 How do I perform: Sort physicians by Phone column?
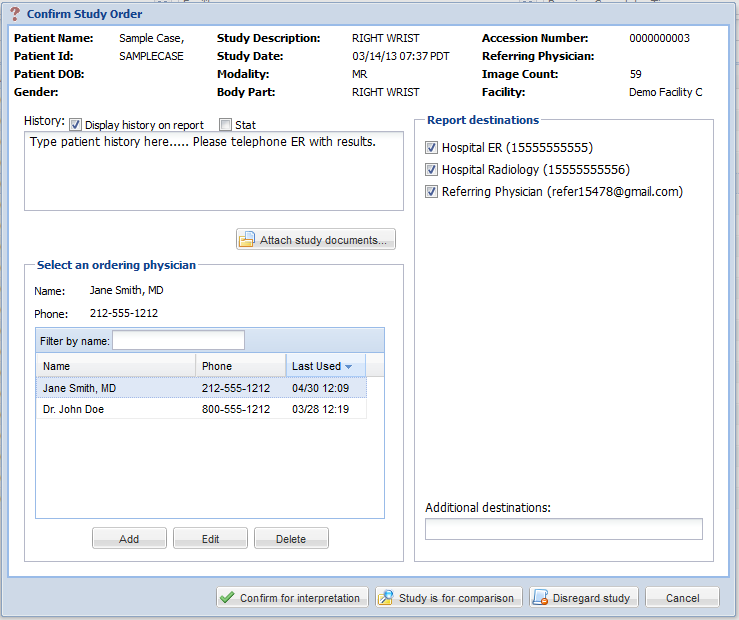[x=241, y=366]
